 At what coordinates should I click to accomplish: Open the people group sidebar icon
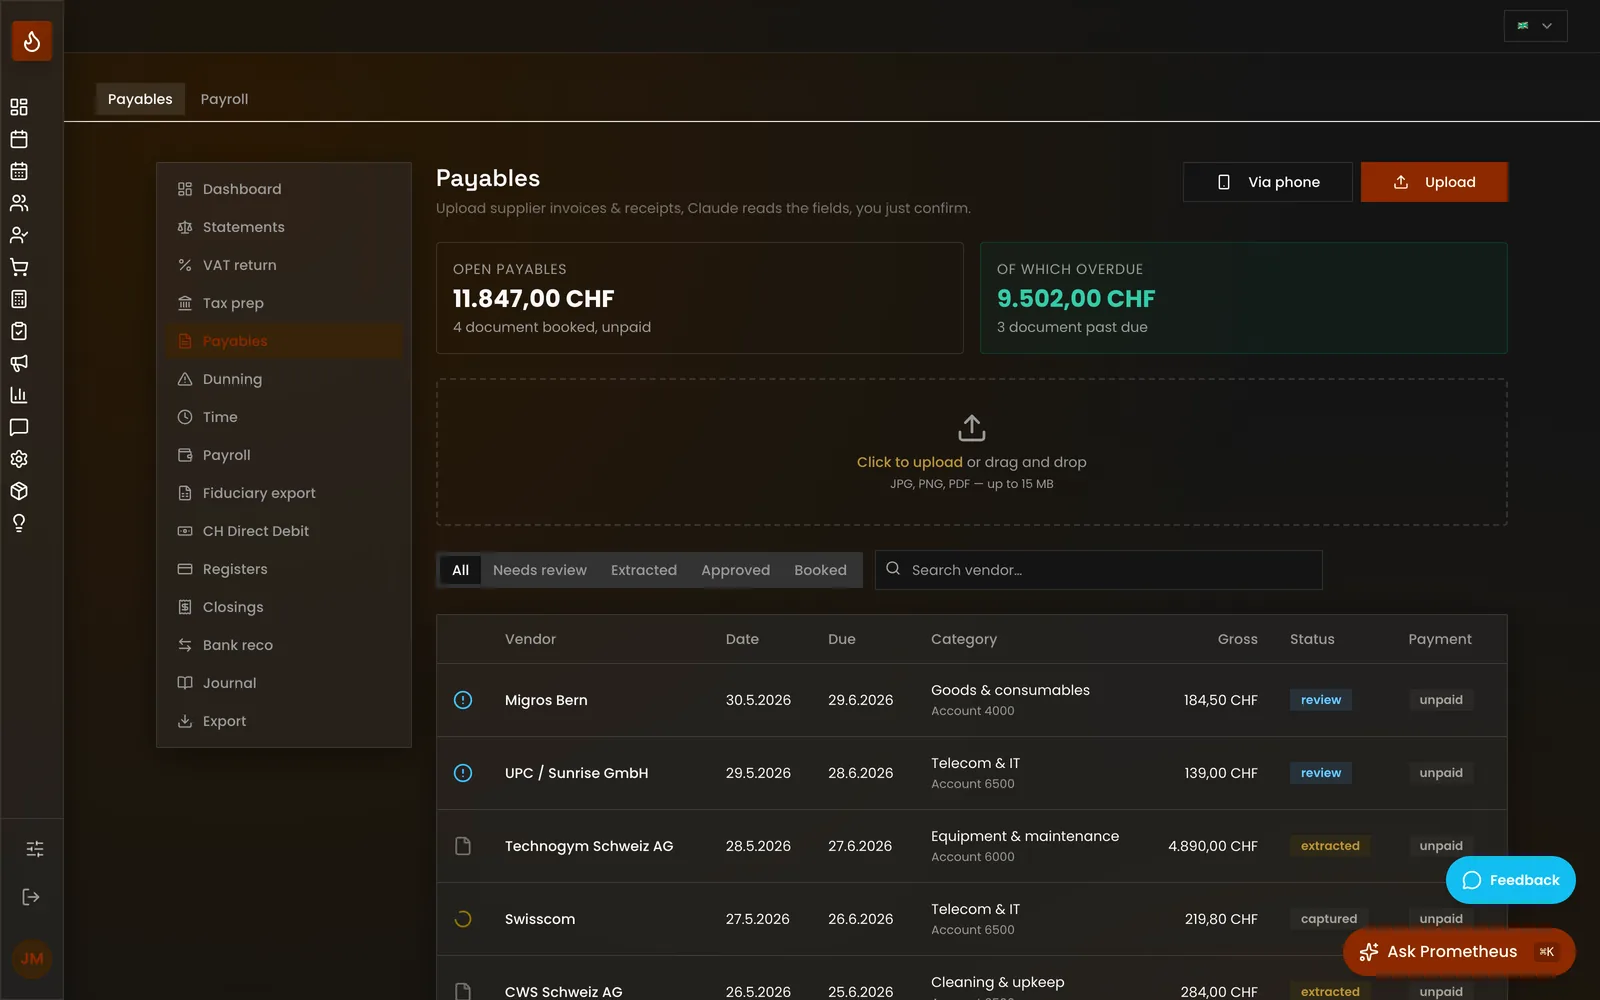tap(19, 203)
